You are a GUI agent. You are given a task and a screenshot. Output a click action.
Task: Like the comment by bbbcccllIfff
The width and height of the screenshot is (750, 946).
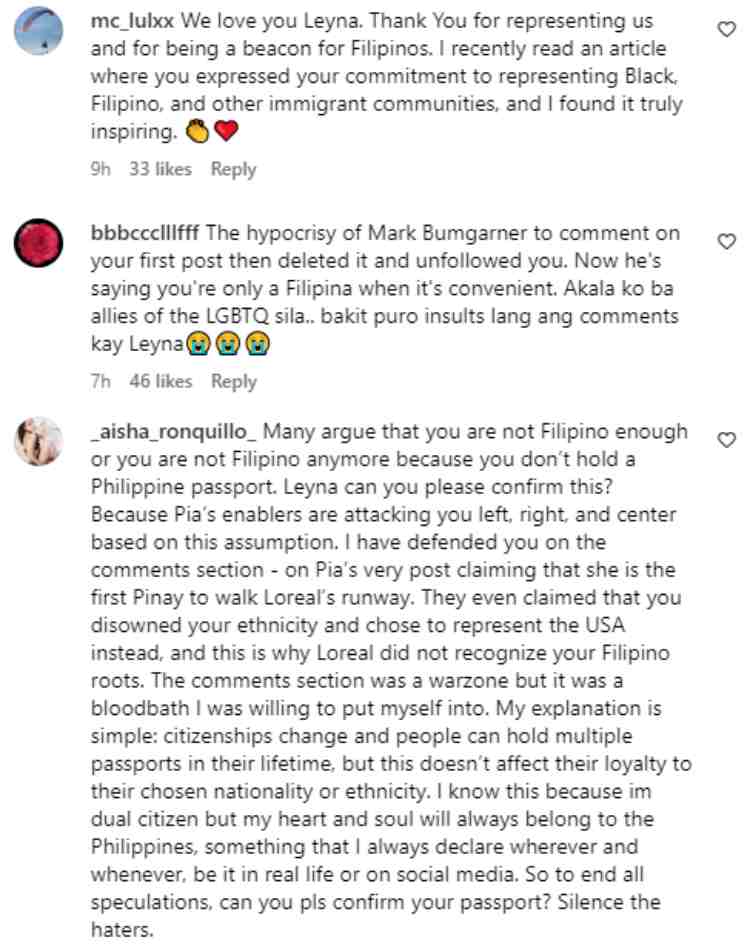pyautogui.click(x=728, y=241)
